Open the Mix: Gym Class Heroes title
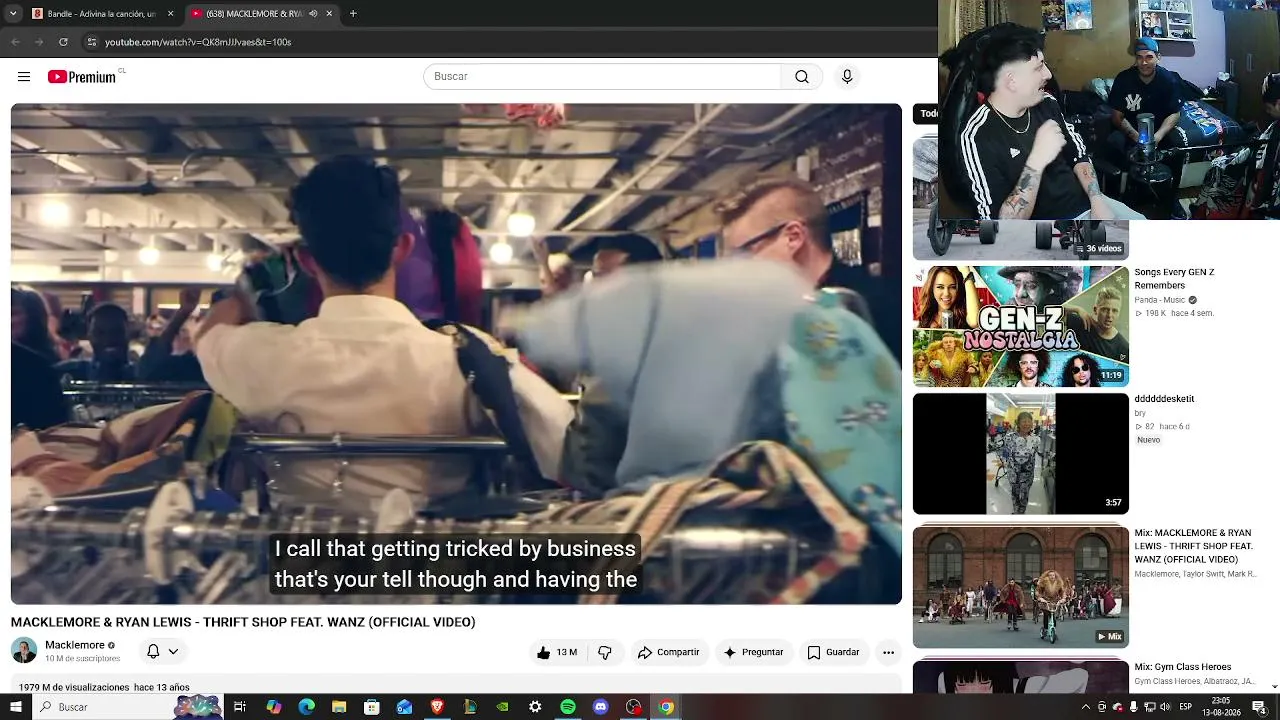1280x720 pixels. 1183,667
